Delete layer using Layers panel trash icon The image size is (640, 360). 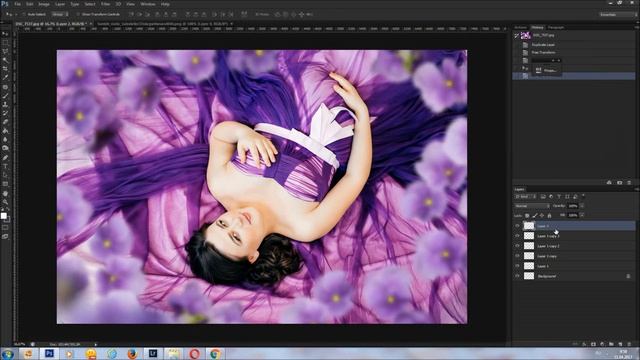pos(629,344)
